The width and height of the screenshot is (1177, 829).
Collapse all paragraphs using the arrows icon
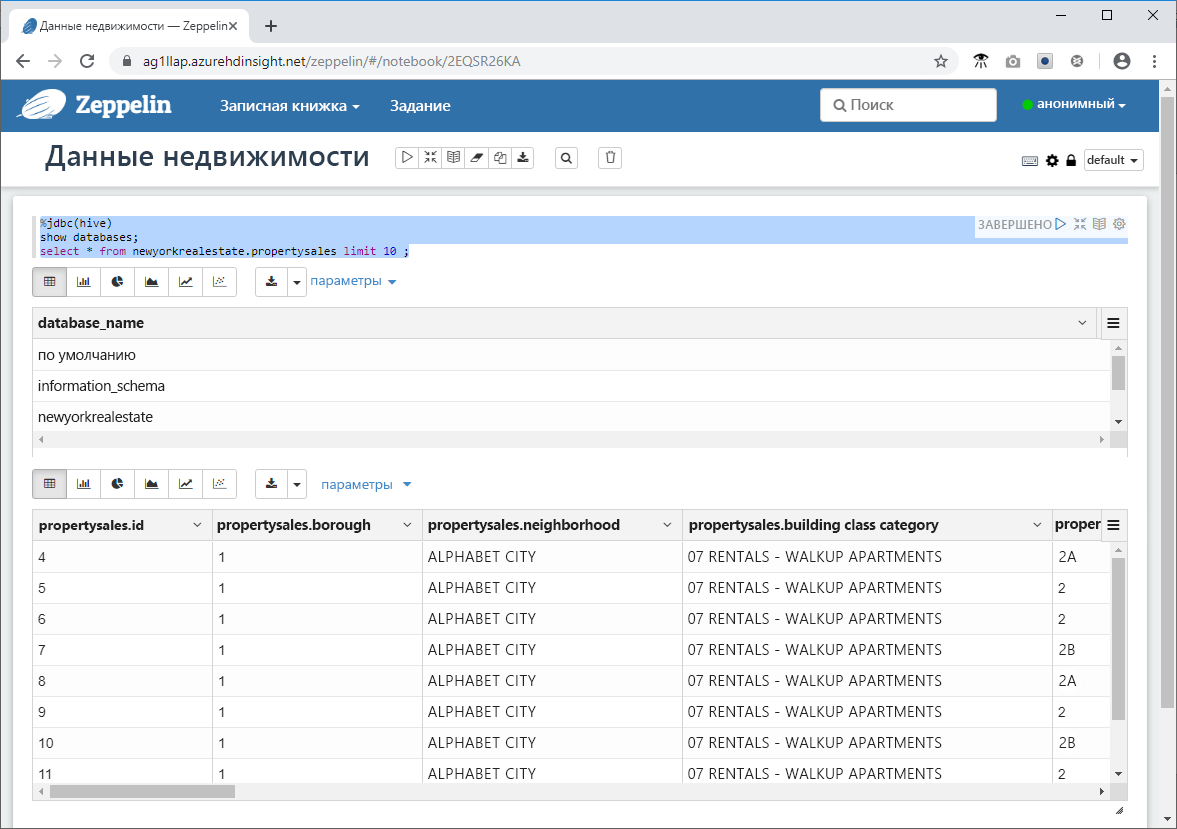point(429,157)
